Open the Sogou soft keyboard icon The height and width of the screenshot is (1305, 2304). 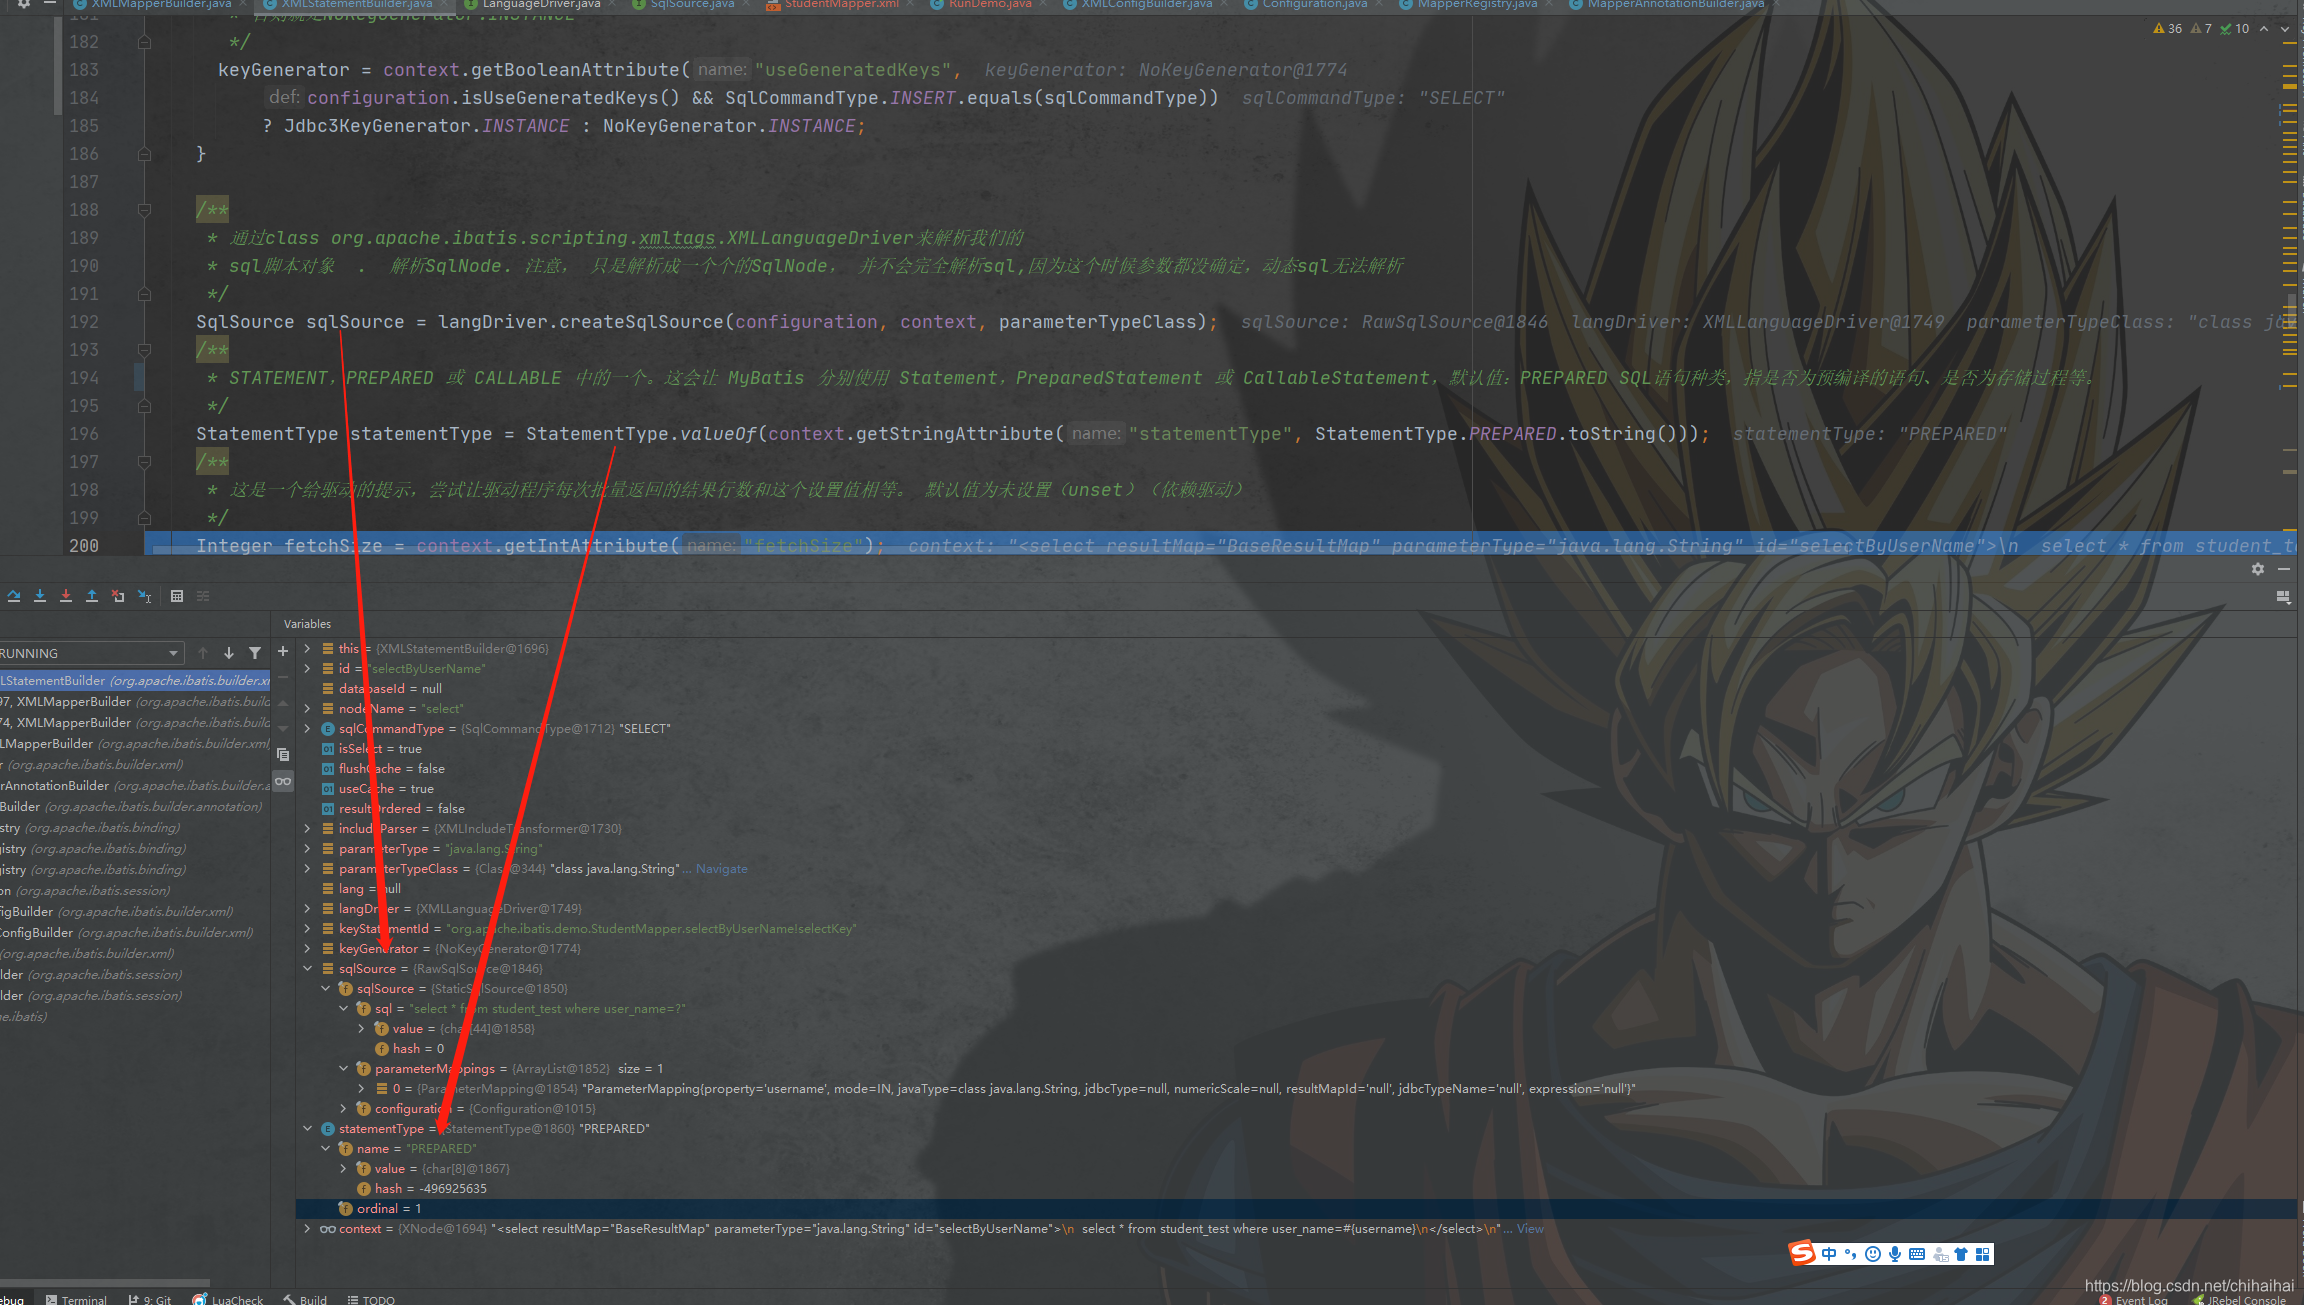(1917, 1253)
